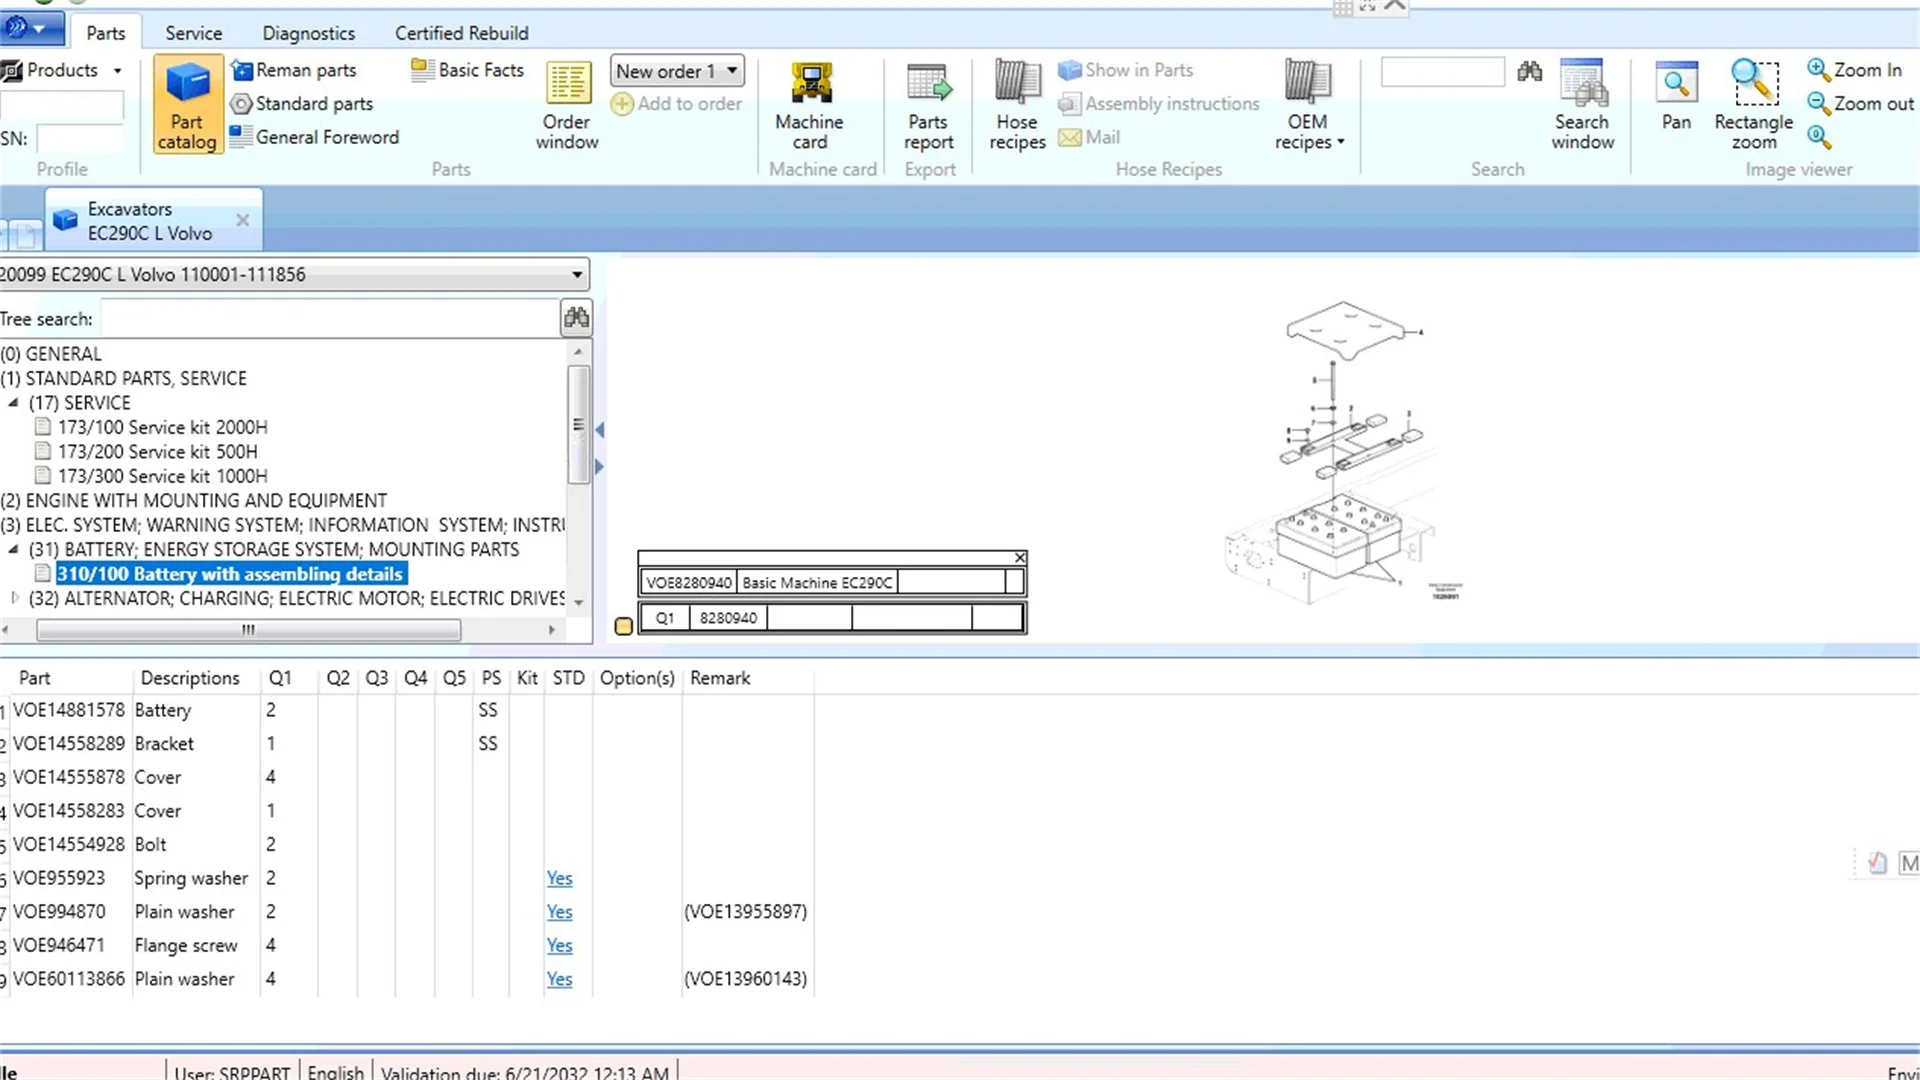This screenshot has height=1080, width=1920.
Task: Click the zoom icon below Zoom out
Action: pos(1819,137)
